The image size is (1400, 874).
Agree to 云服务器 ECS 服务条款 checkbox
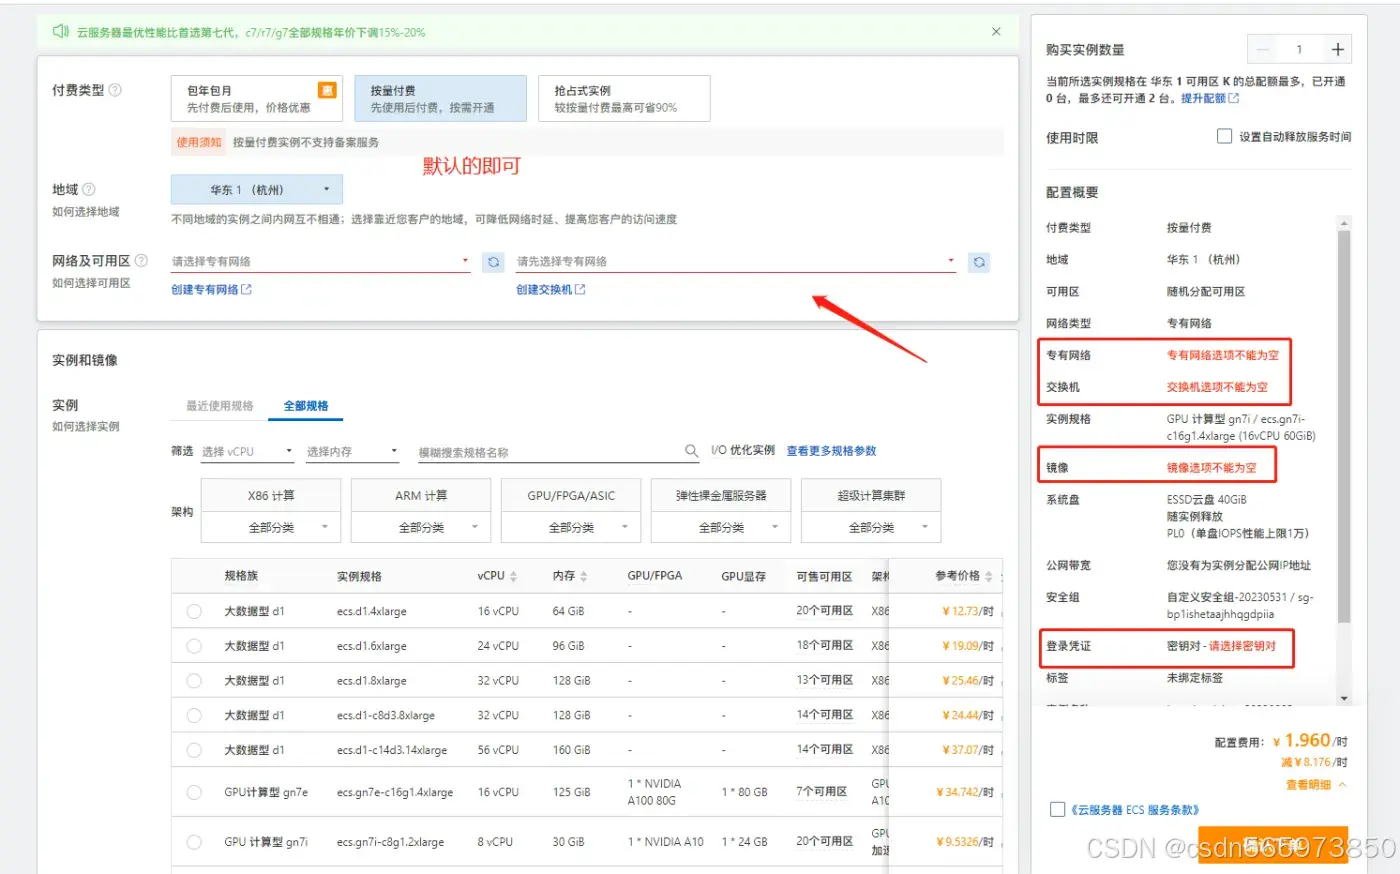(x=1057, y=809)
